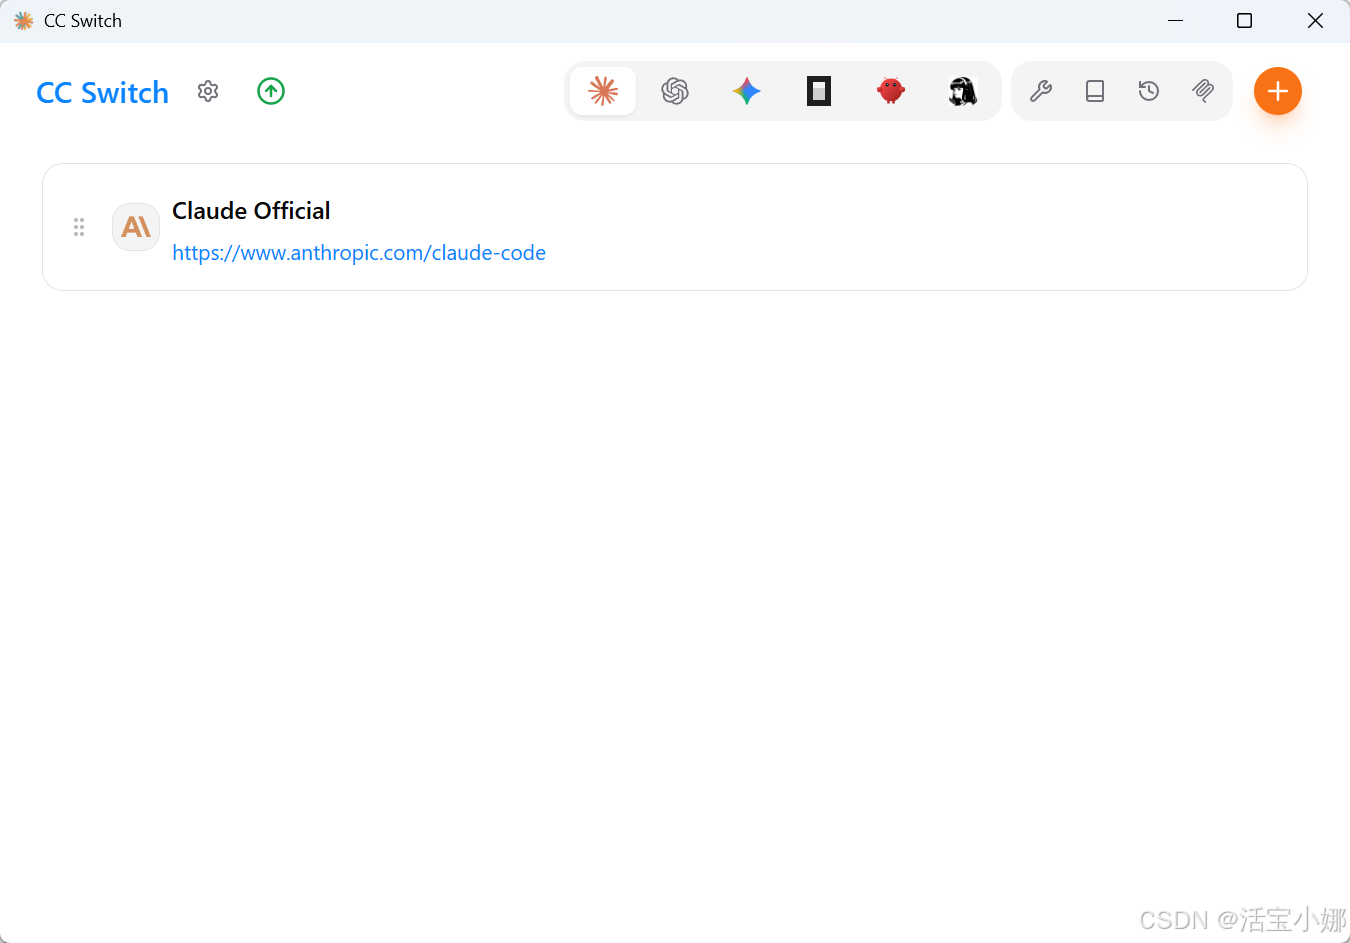This screenshot has width=1350, height=943.
Task: Click the green update arrow icon
Action: click(271, 91)
